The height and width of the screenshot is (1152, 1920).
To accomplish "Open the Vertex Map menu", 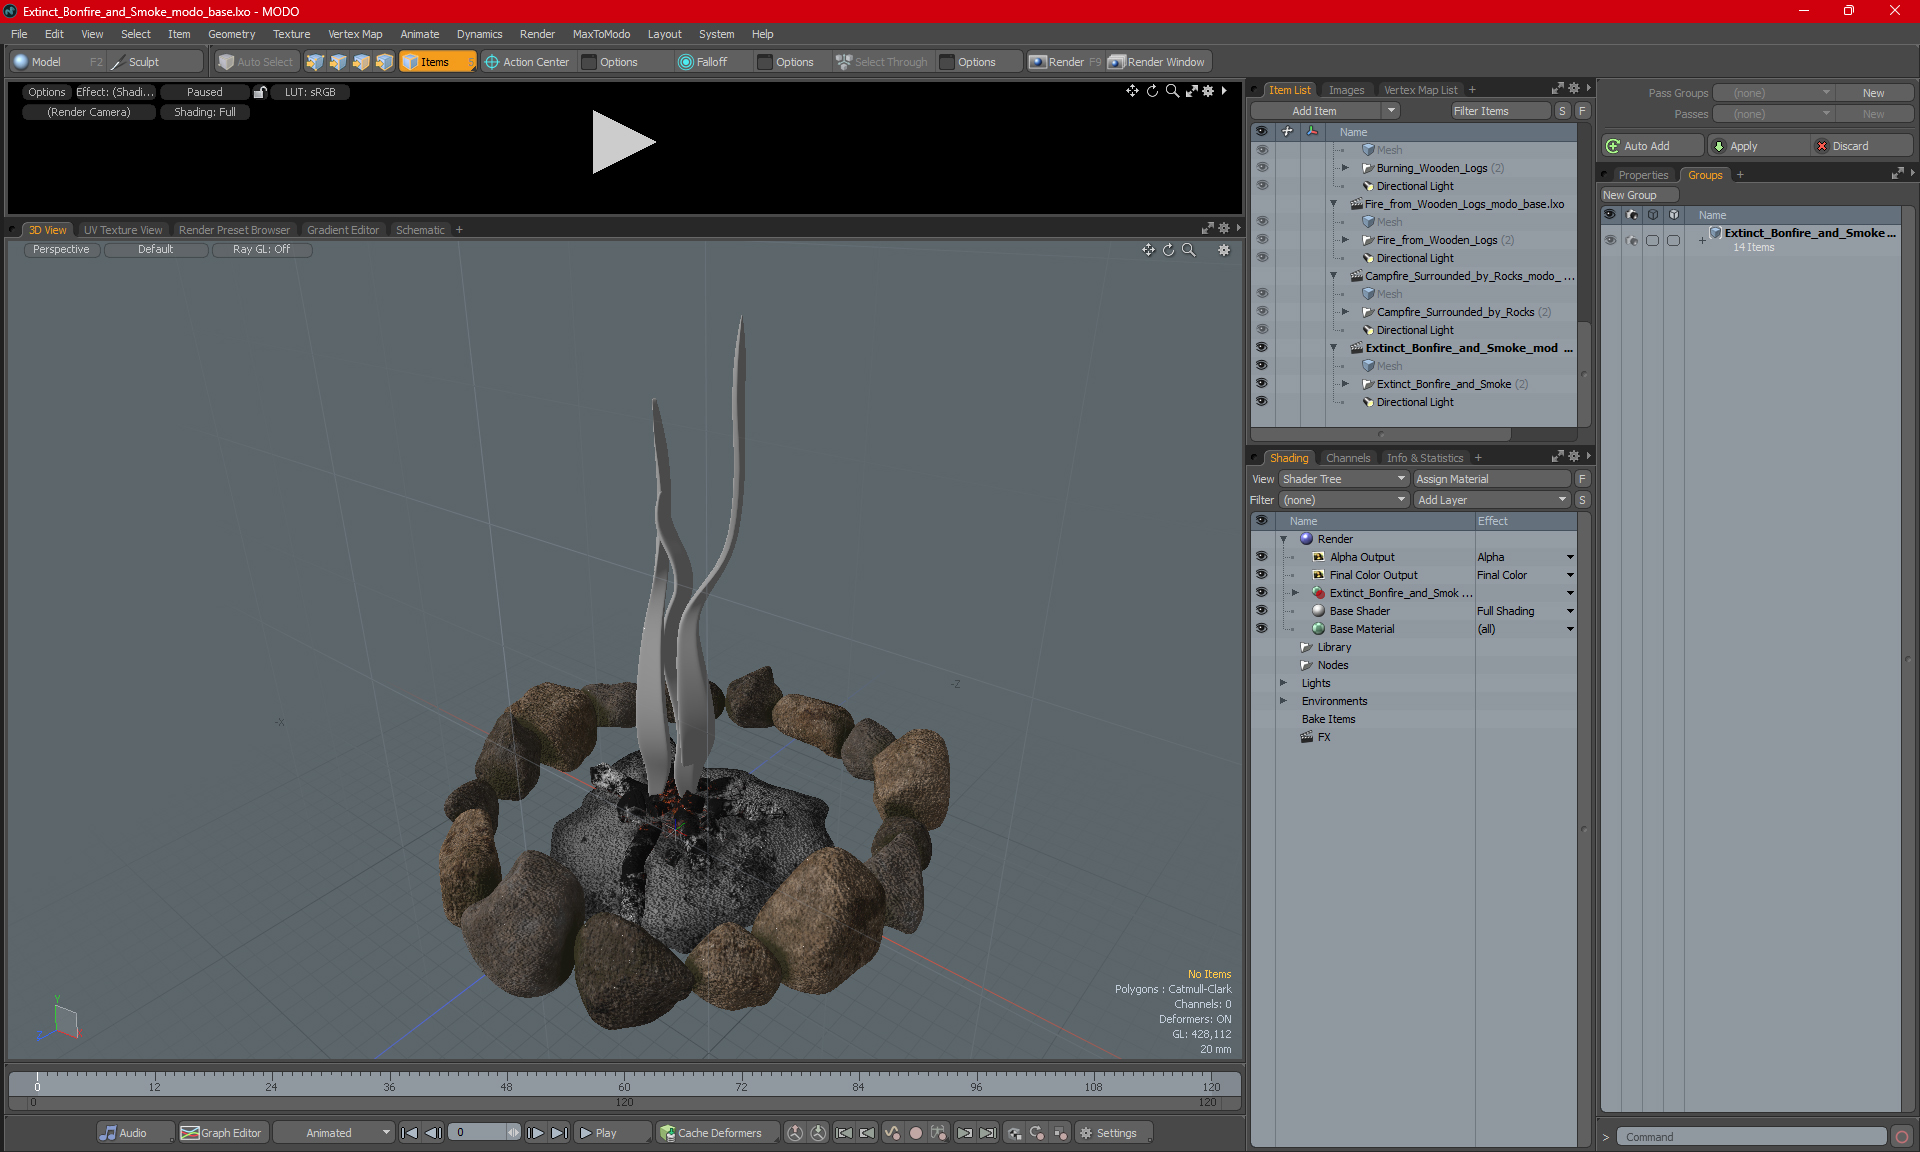I will coord(355,34).
